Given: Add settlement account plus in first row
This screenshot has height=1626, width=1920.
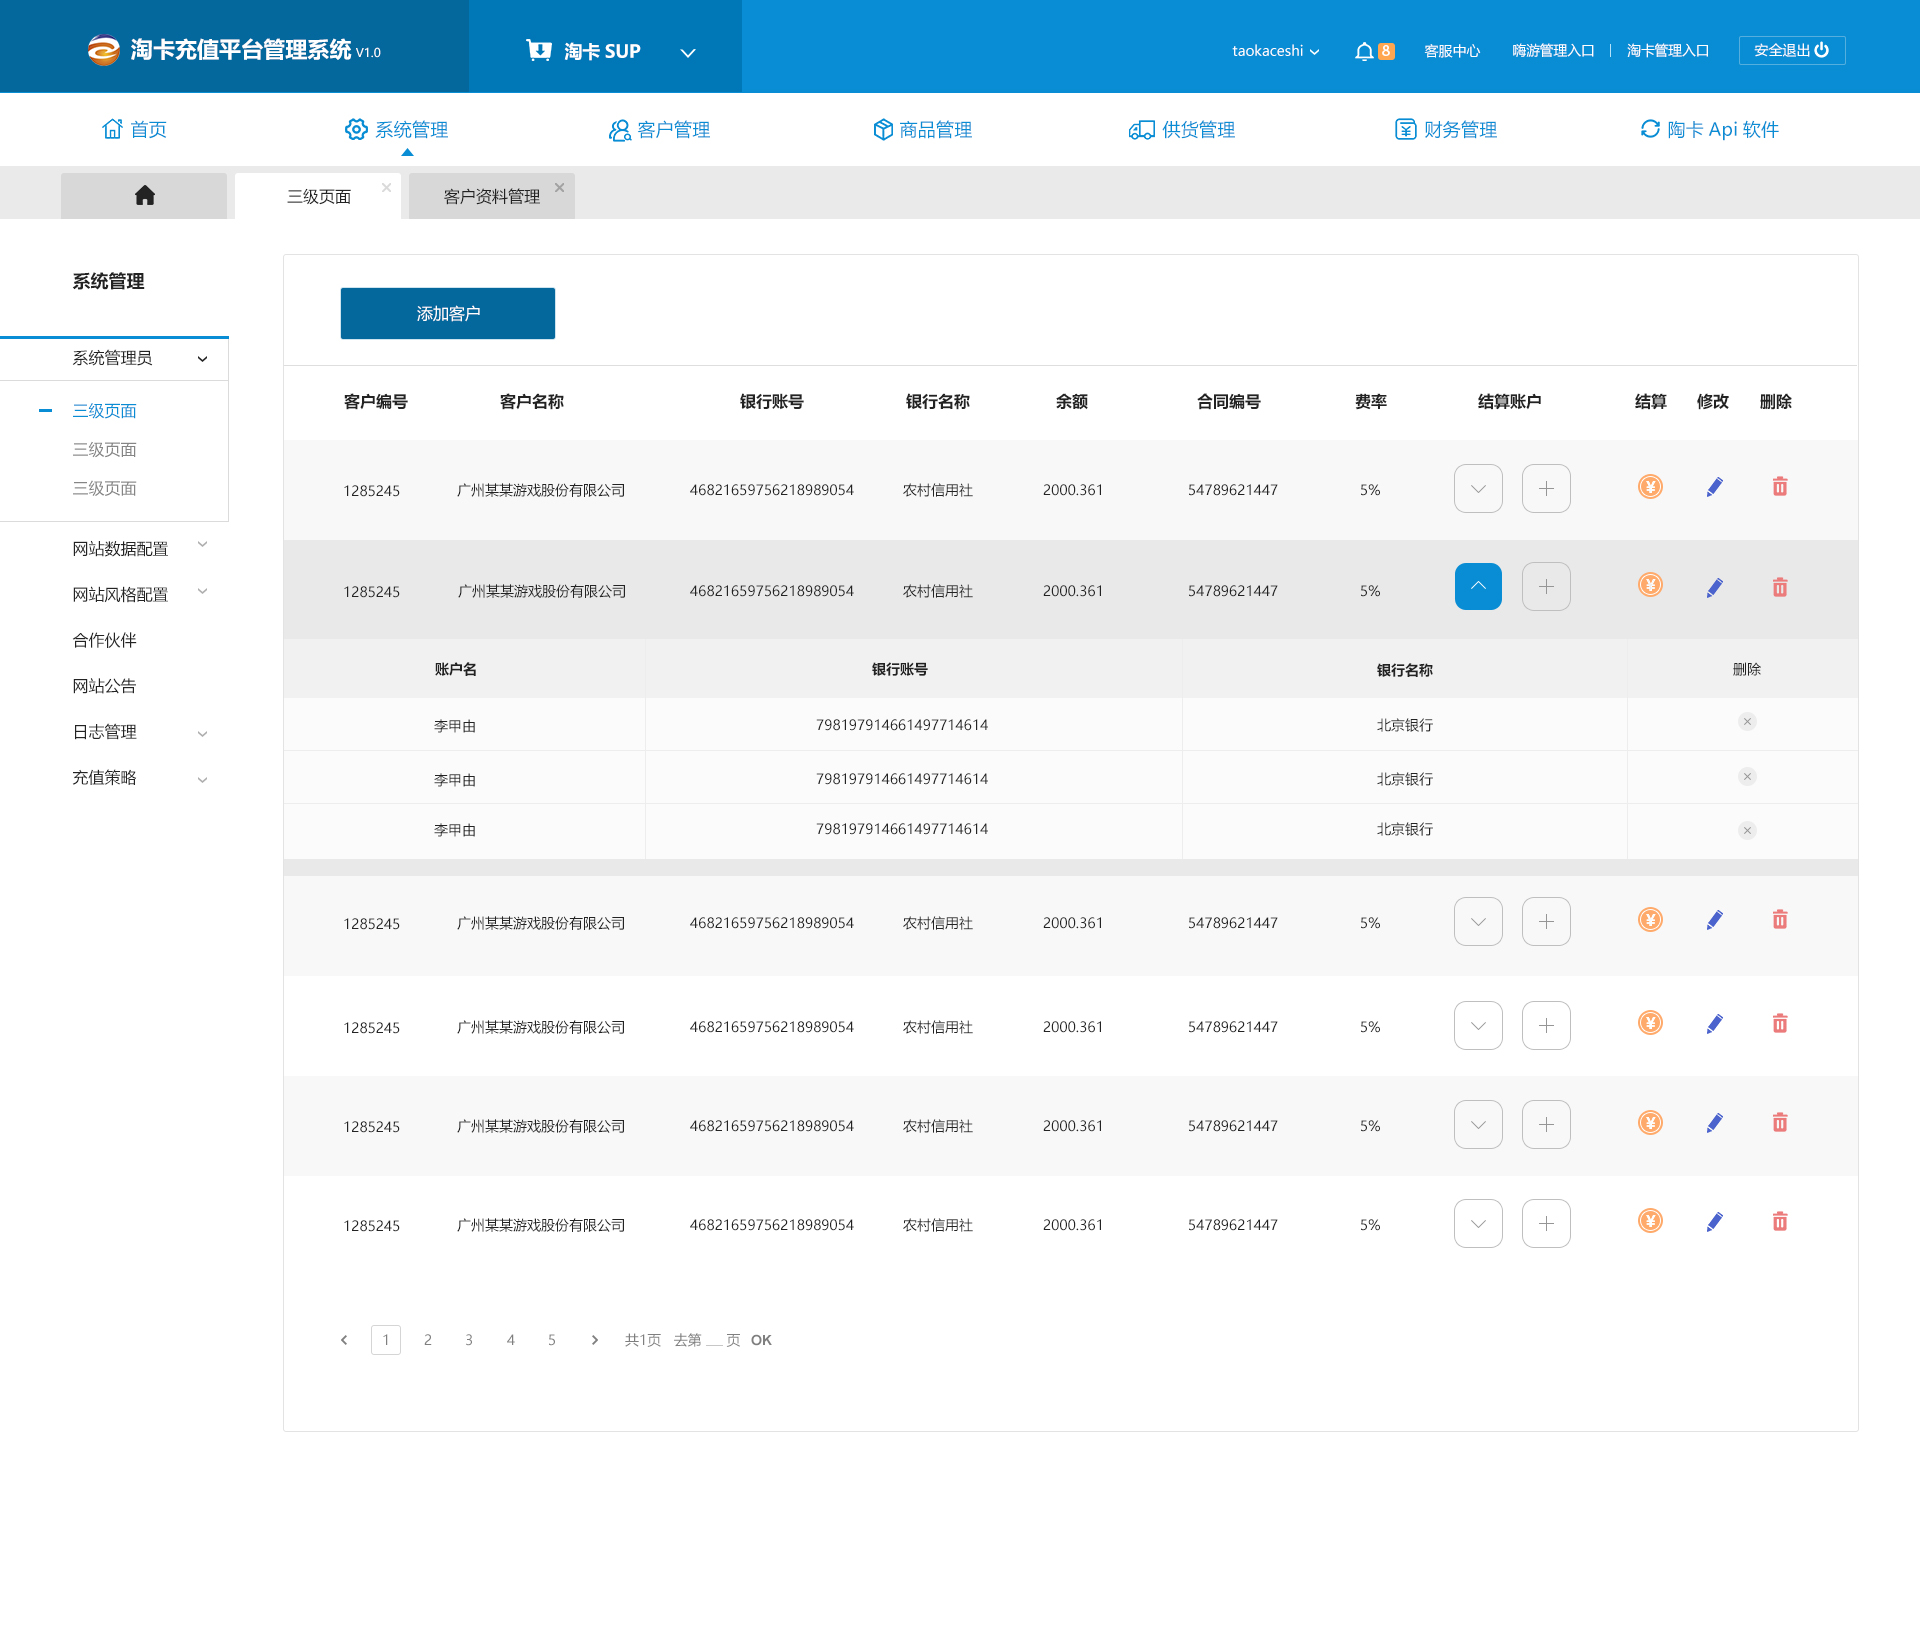Looking at the screenshot, I should coord(1546,489).
